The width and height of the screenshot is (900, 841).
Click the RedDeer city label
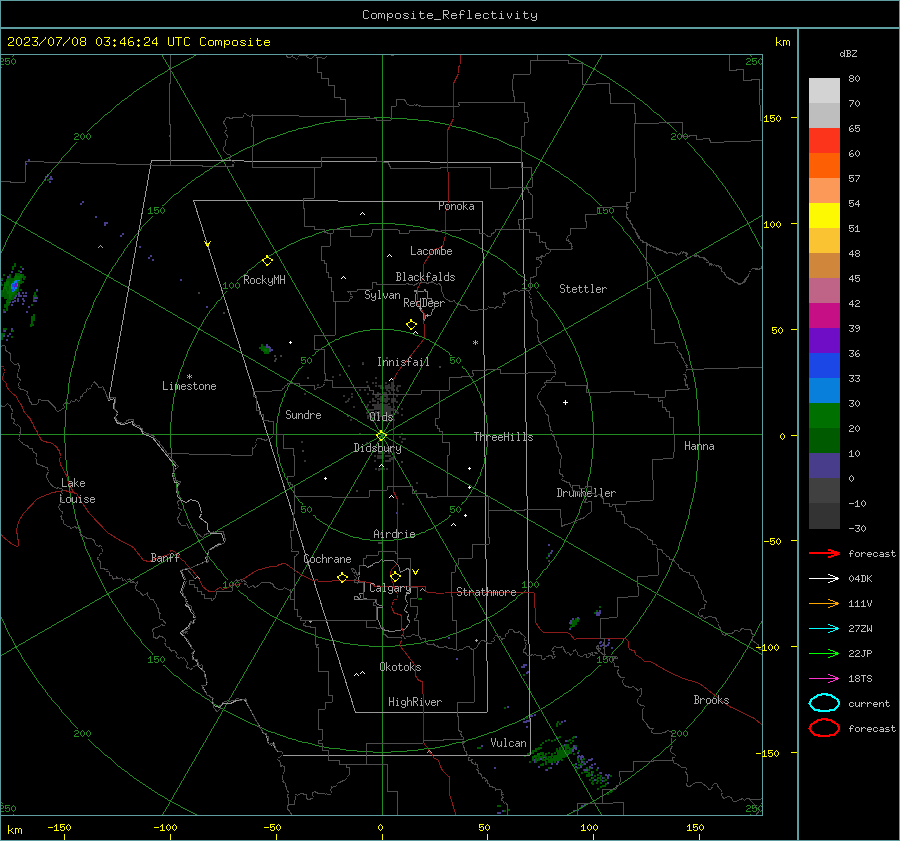click(x=424, y=303)
